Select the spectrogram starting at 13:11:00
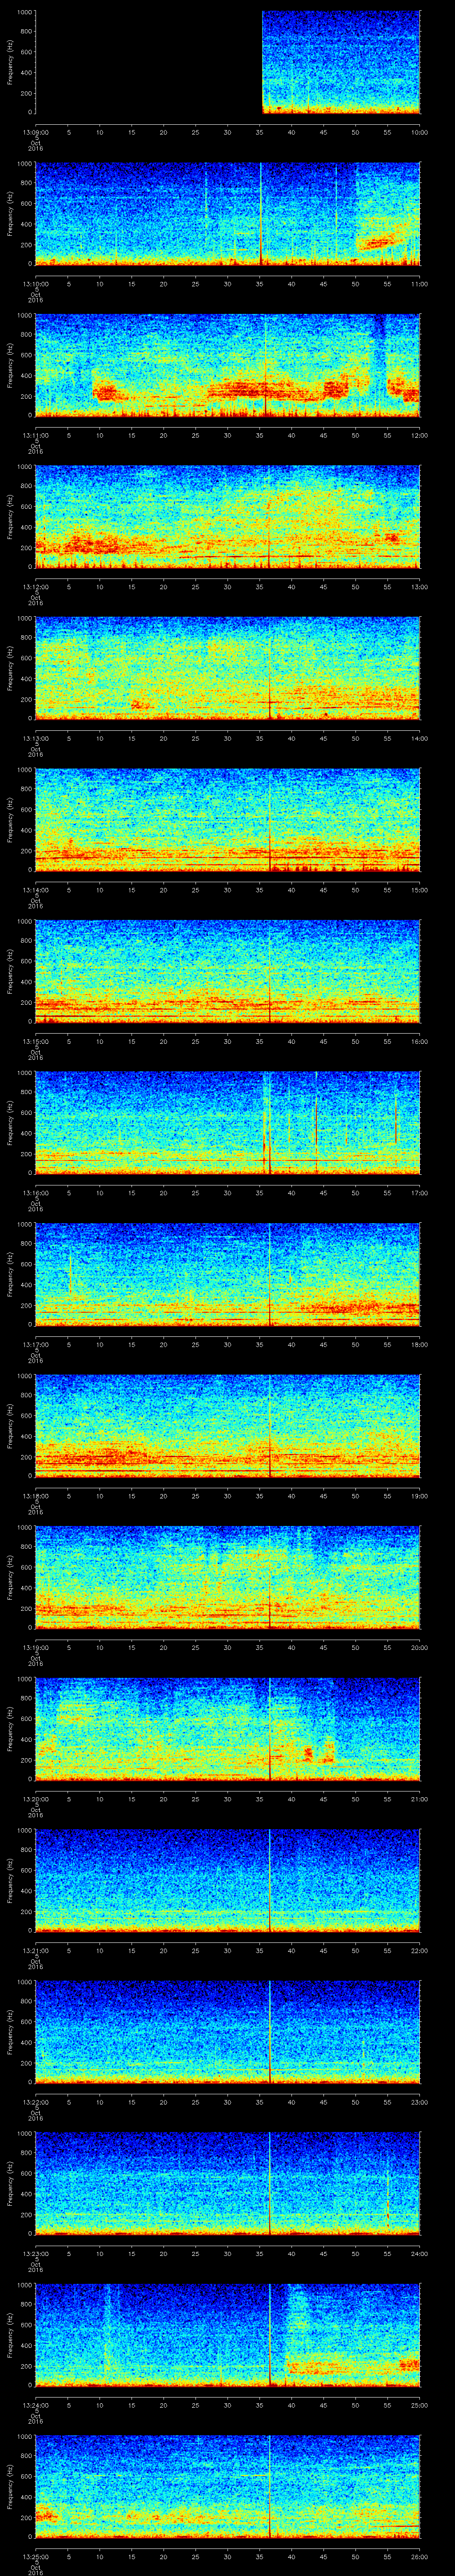This screenshot has width=455, height=2576. point(227,365)
